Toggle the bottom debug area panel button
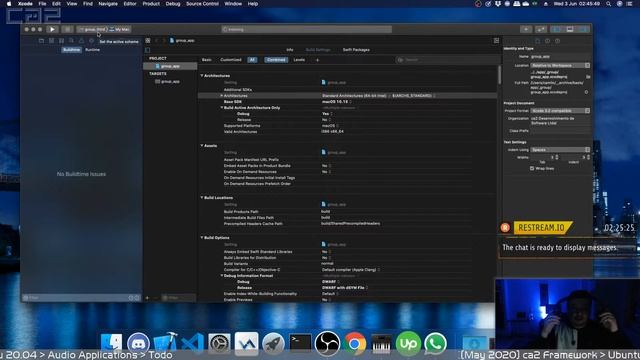The height and width of the screenshot is (360, 640). coord(570,29)
